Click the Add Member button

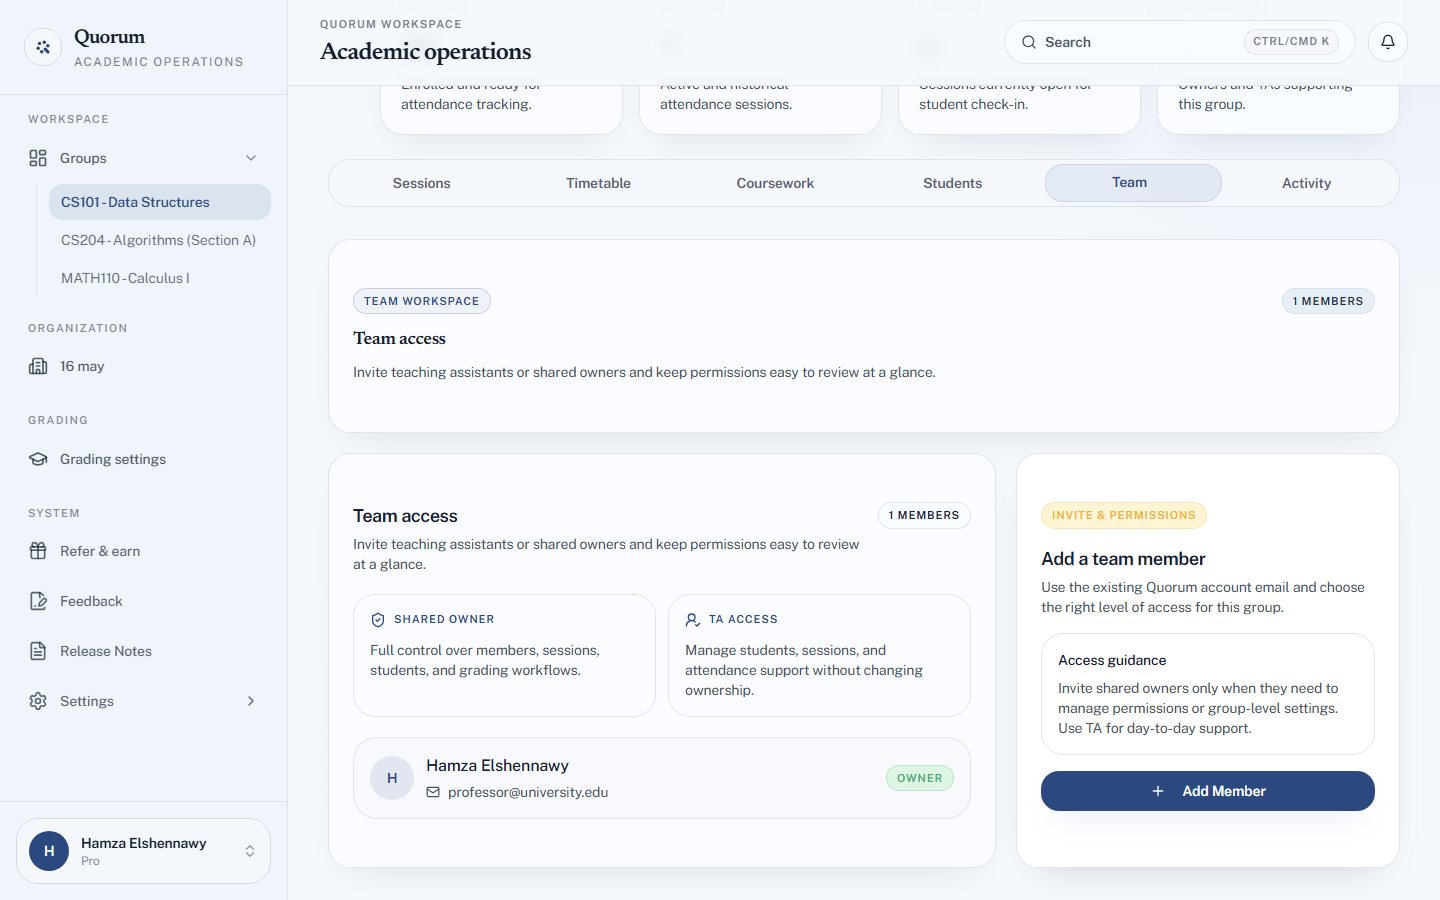point(1208,791)
